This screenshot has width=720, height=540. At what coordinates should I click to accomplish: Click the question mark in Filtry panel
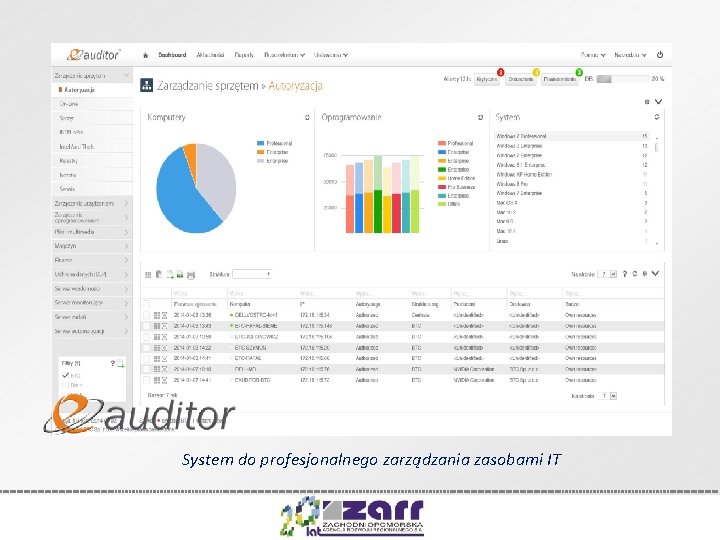tap(112, 363)
